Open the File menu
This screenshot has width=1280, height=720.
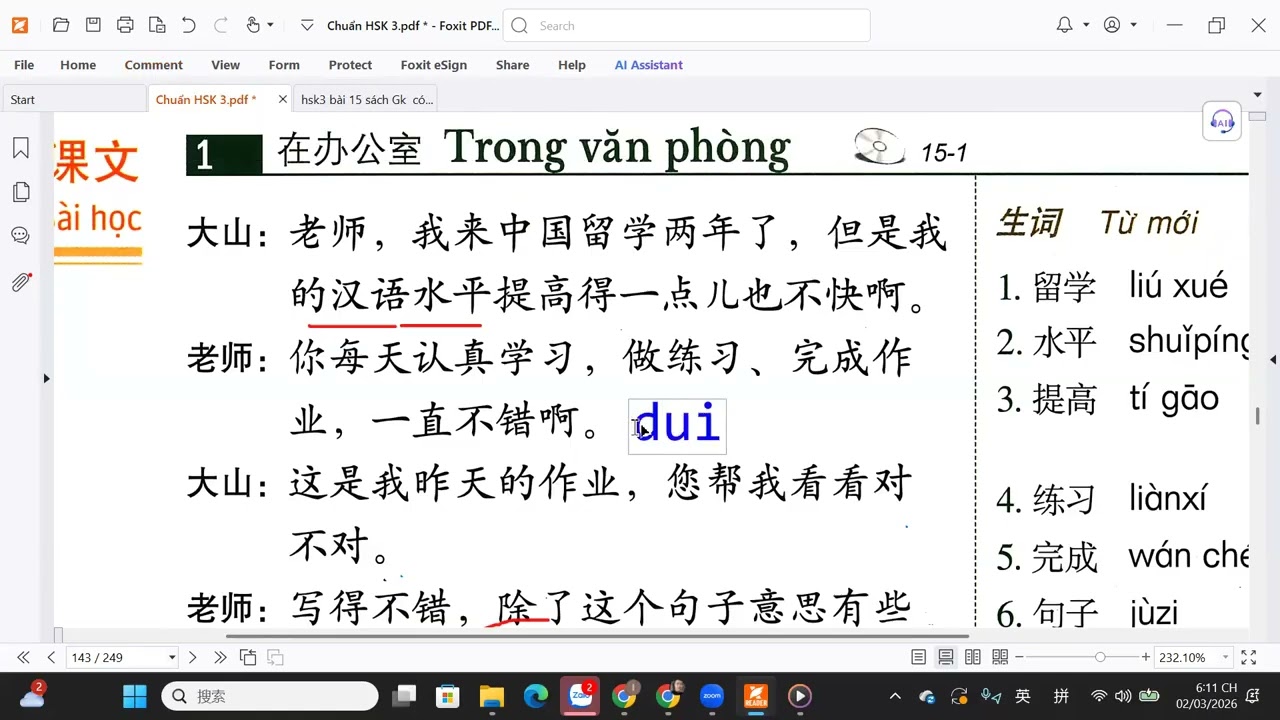point(24,65)
